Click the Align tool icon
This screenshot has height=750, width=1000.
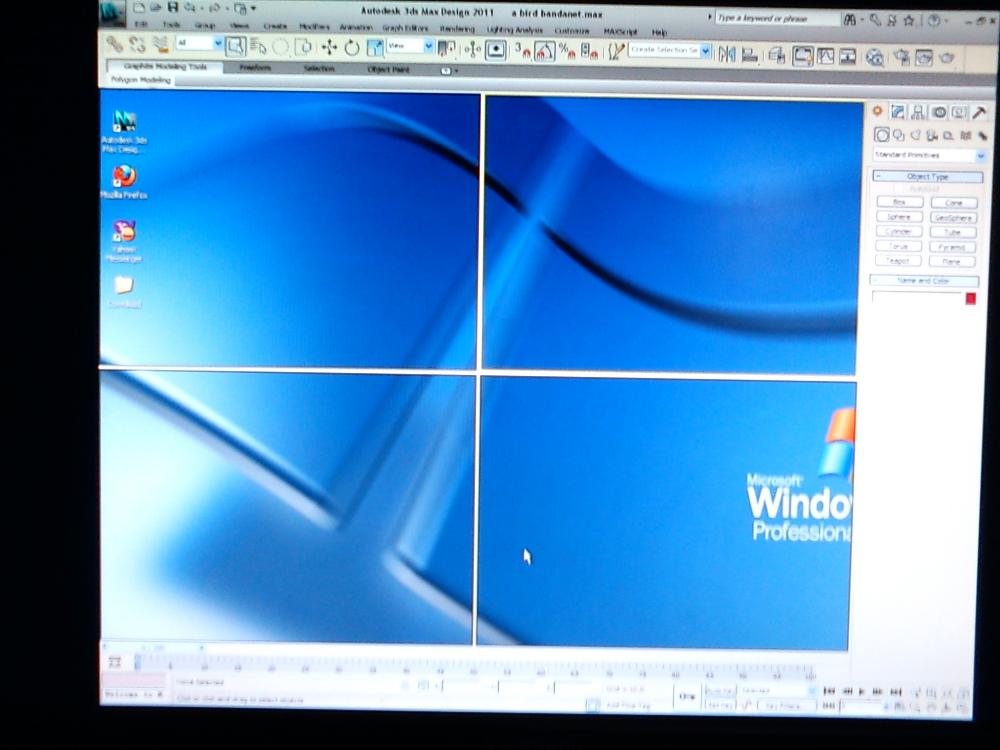click(749, 54)
